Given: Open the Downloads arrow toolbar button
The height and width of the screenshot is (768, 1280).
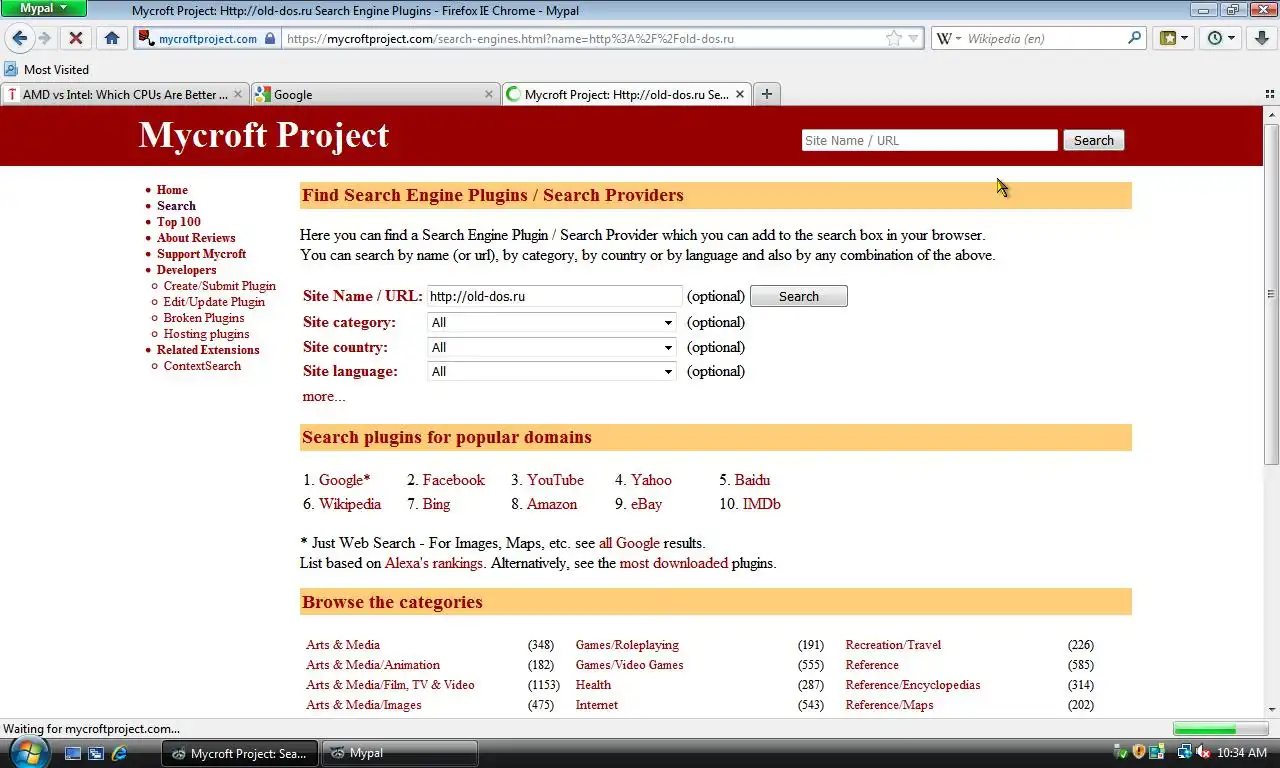Looking at the screenshot, I should coord(1261,38).
